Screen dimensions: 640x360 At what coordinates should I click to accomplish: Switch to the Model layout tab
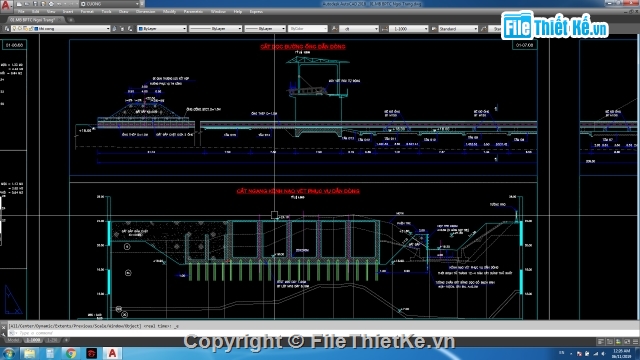coord(13,340)
